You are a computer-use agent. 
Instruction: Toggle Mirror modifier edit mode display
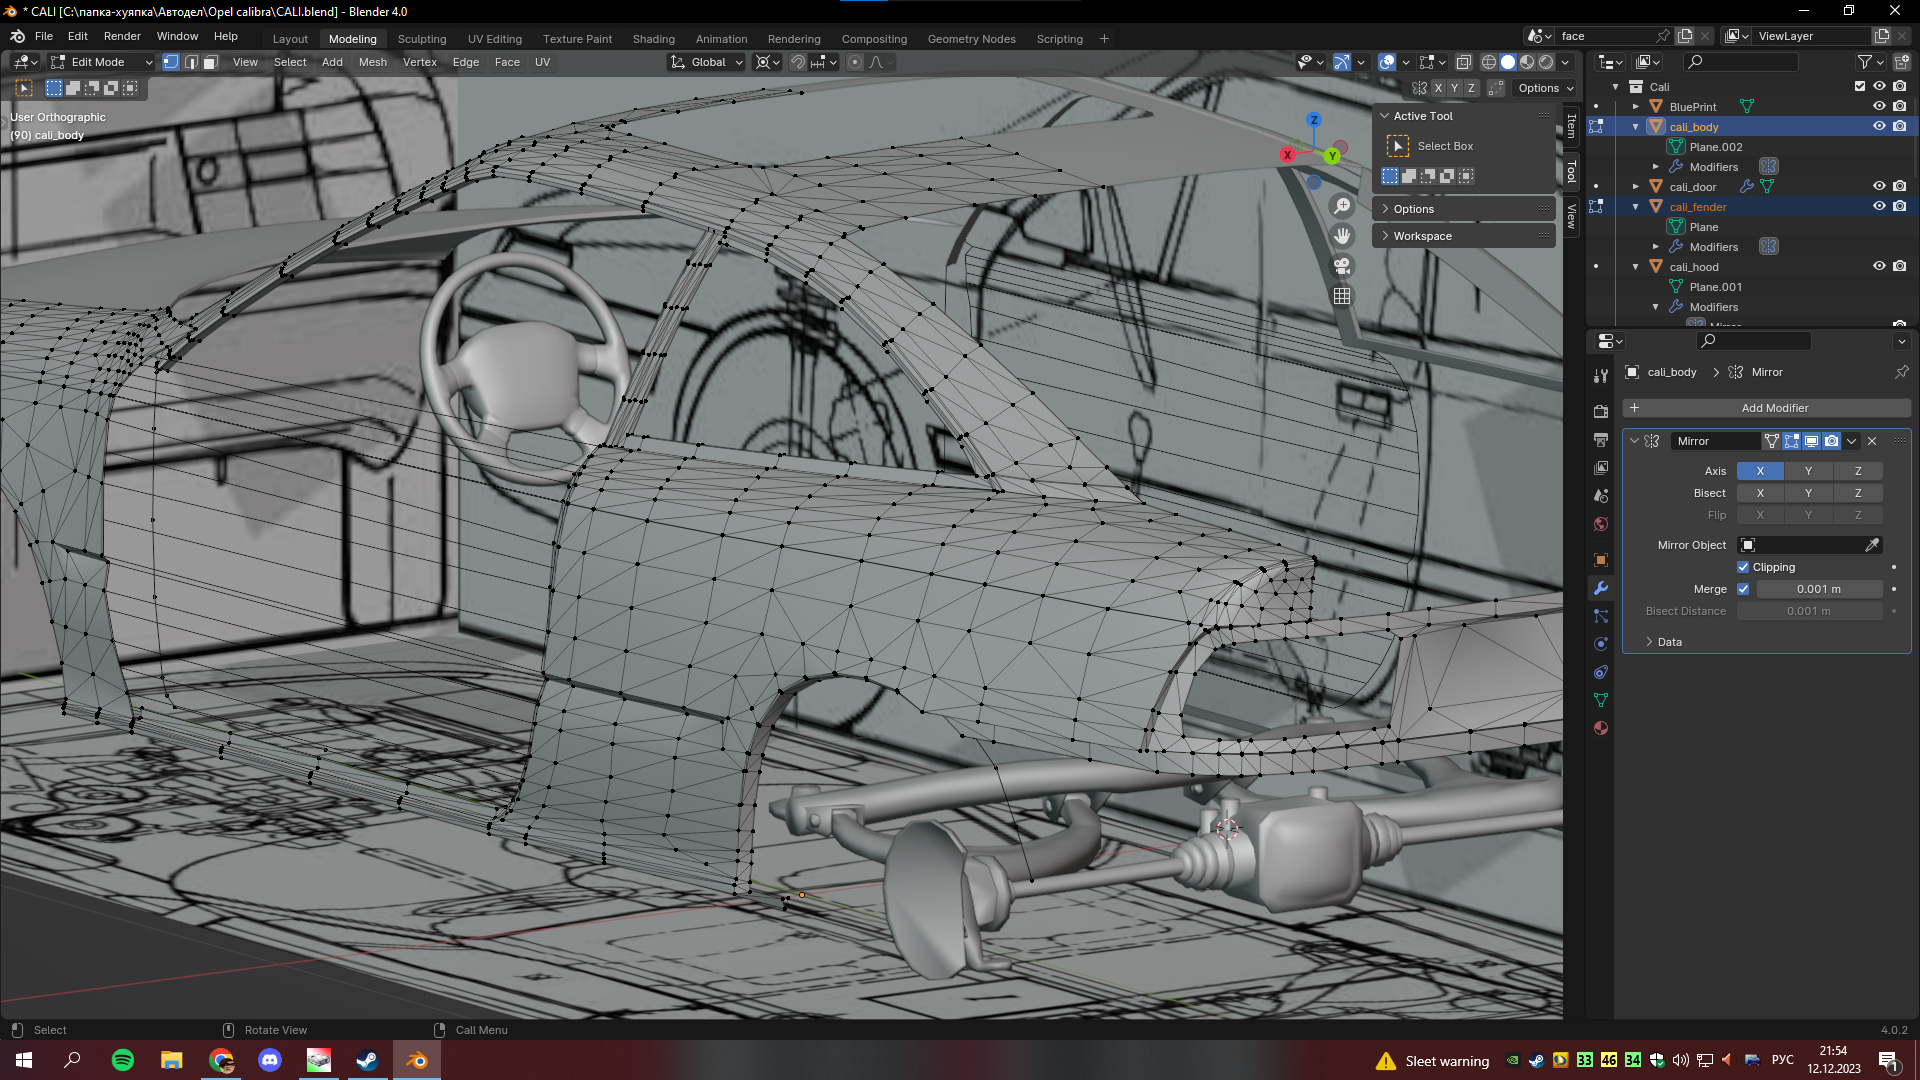click(1791, 441)
